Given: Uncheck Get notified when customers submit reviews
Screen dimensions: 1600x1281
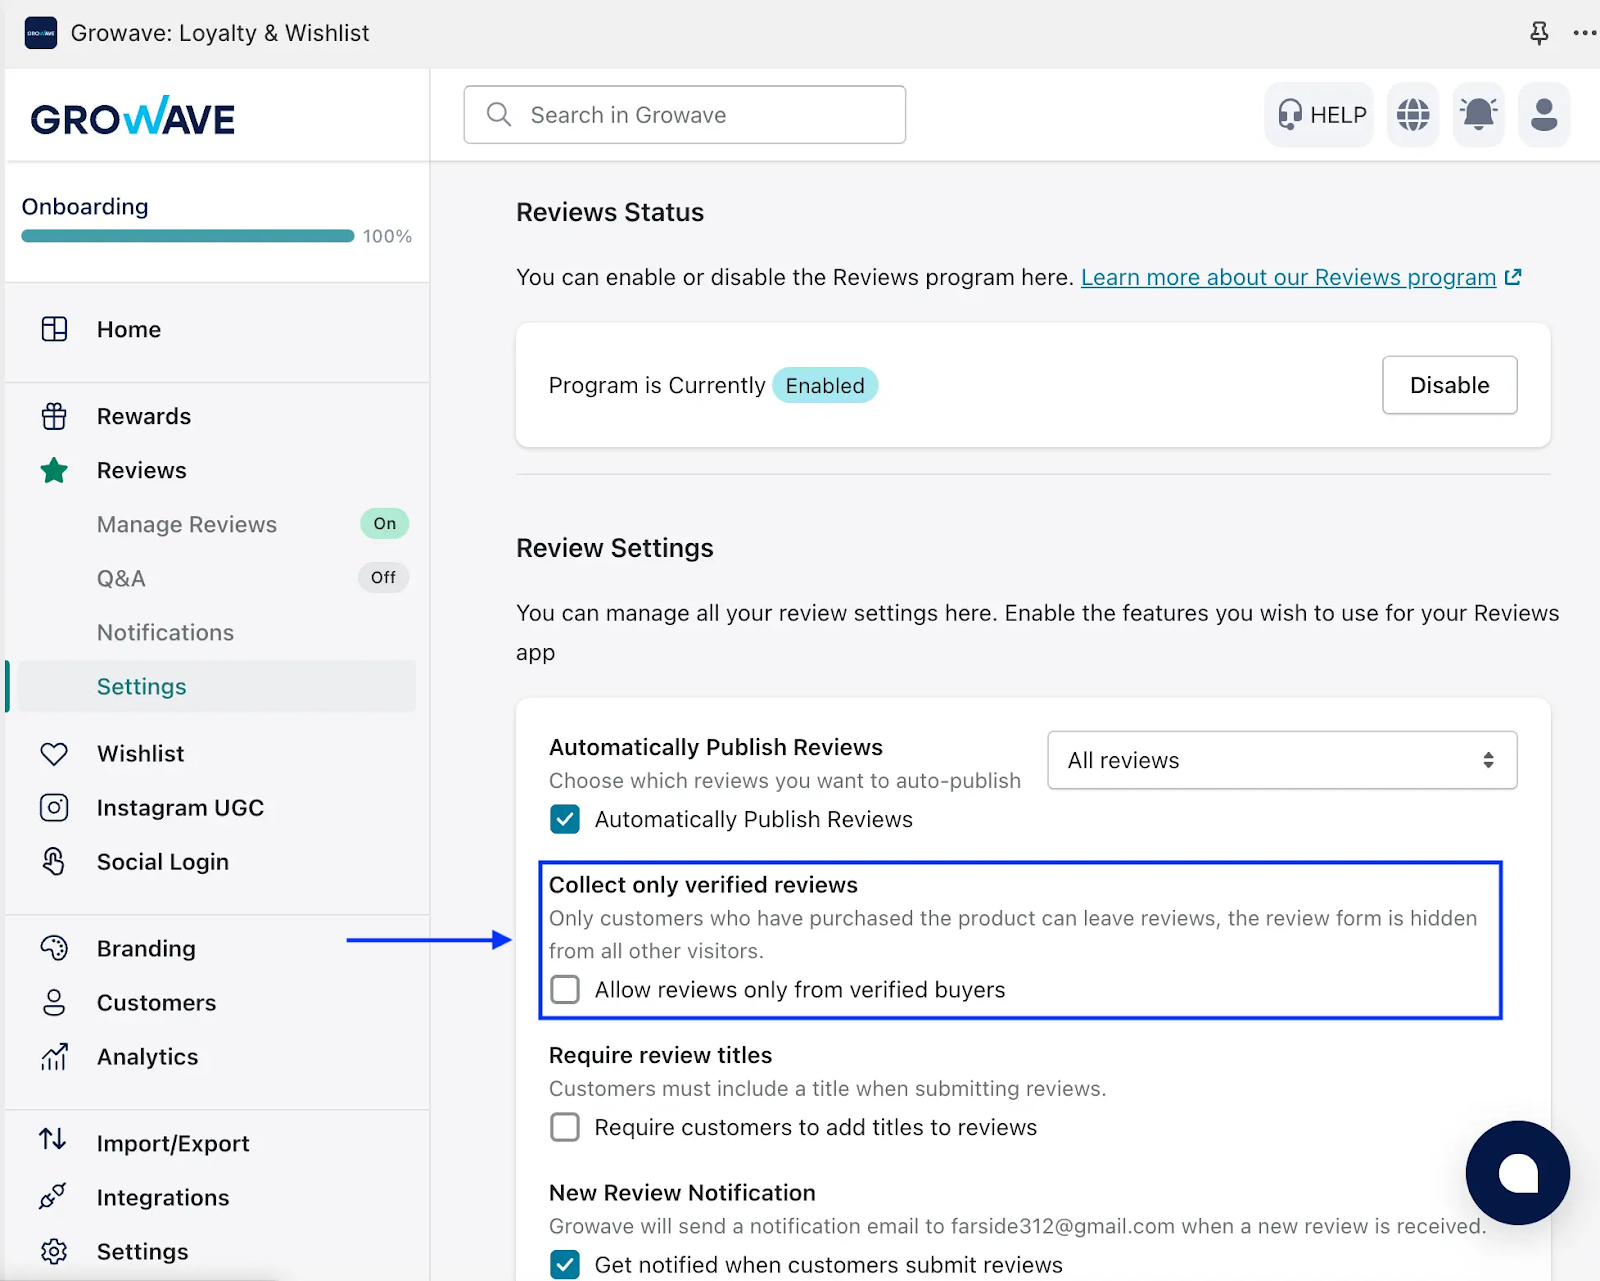Looking at the screenshot, I should coord(565,1264).
